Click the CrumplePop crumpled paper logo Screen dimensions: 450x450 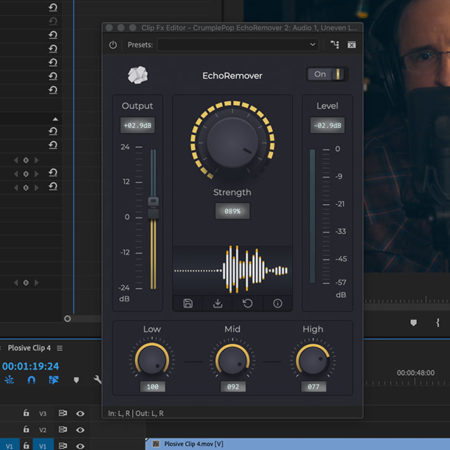(x=138, y=75)
